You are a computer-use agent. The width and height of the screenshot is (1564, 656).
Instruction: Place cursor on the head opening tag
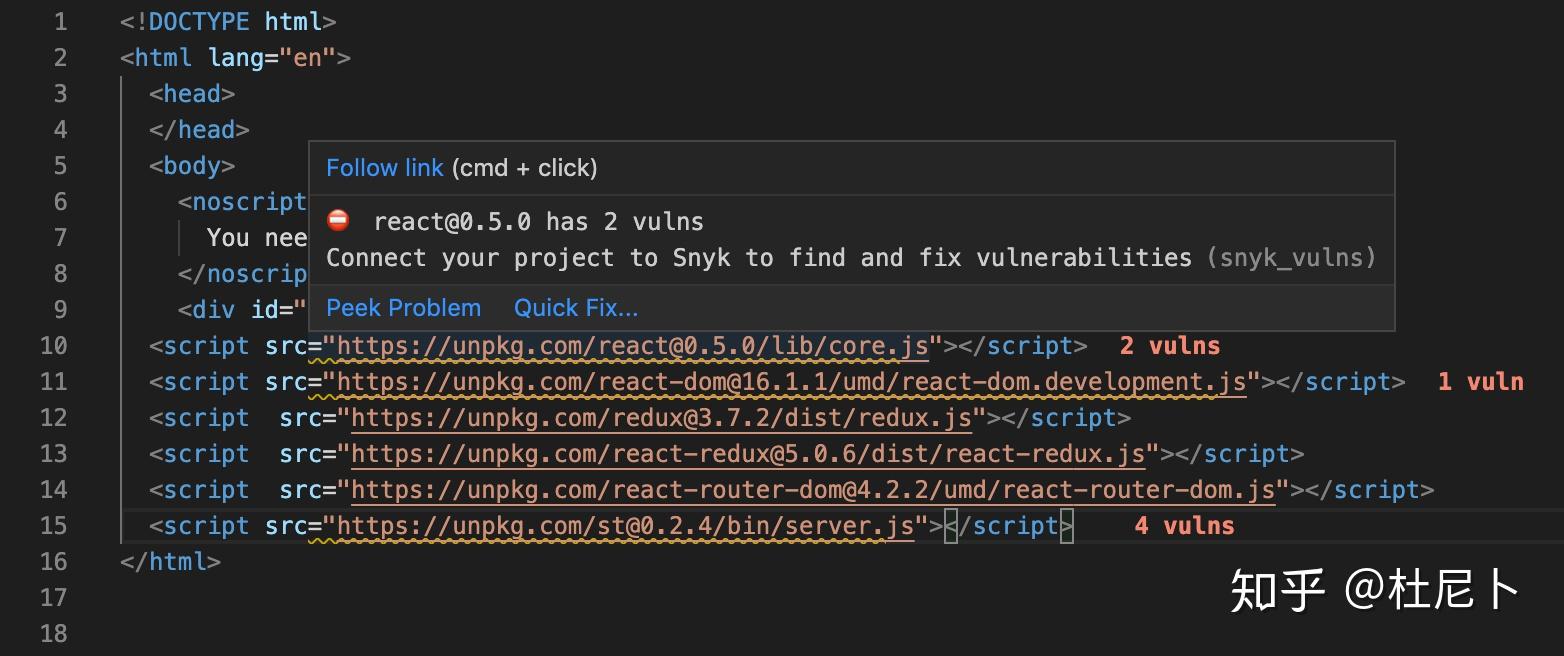pyautogui.click(x=192, y=94)
